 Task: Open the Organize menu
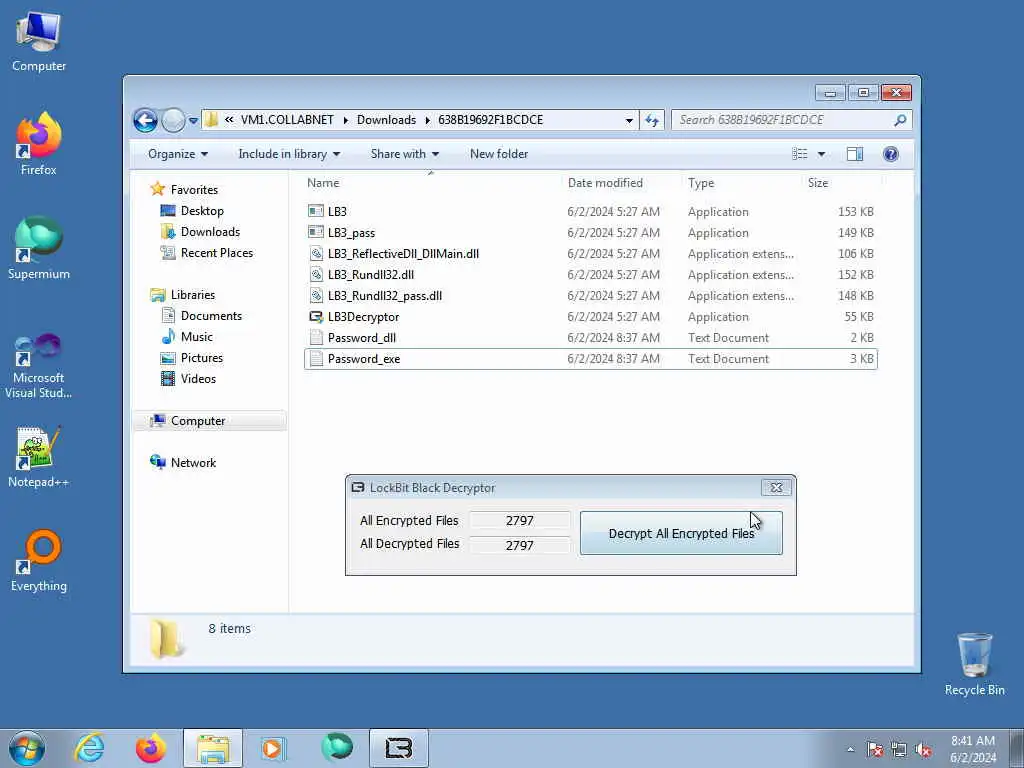coord(178,154)
